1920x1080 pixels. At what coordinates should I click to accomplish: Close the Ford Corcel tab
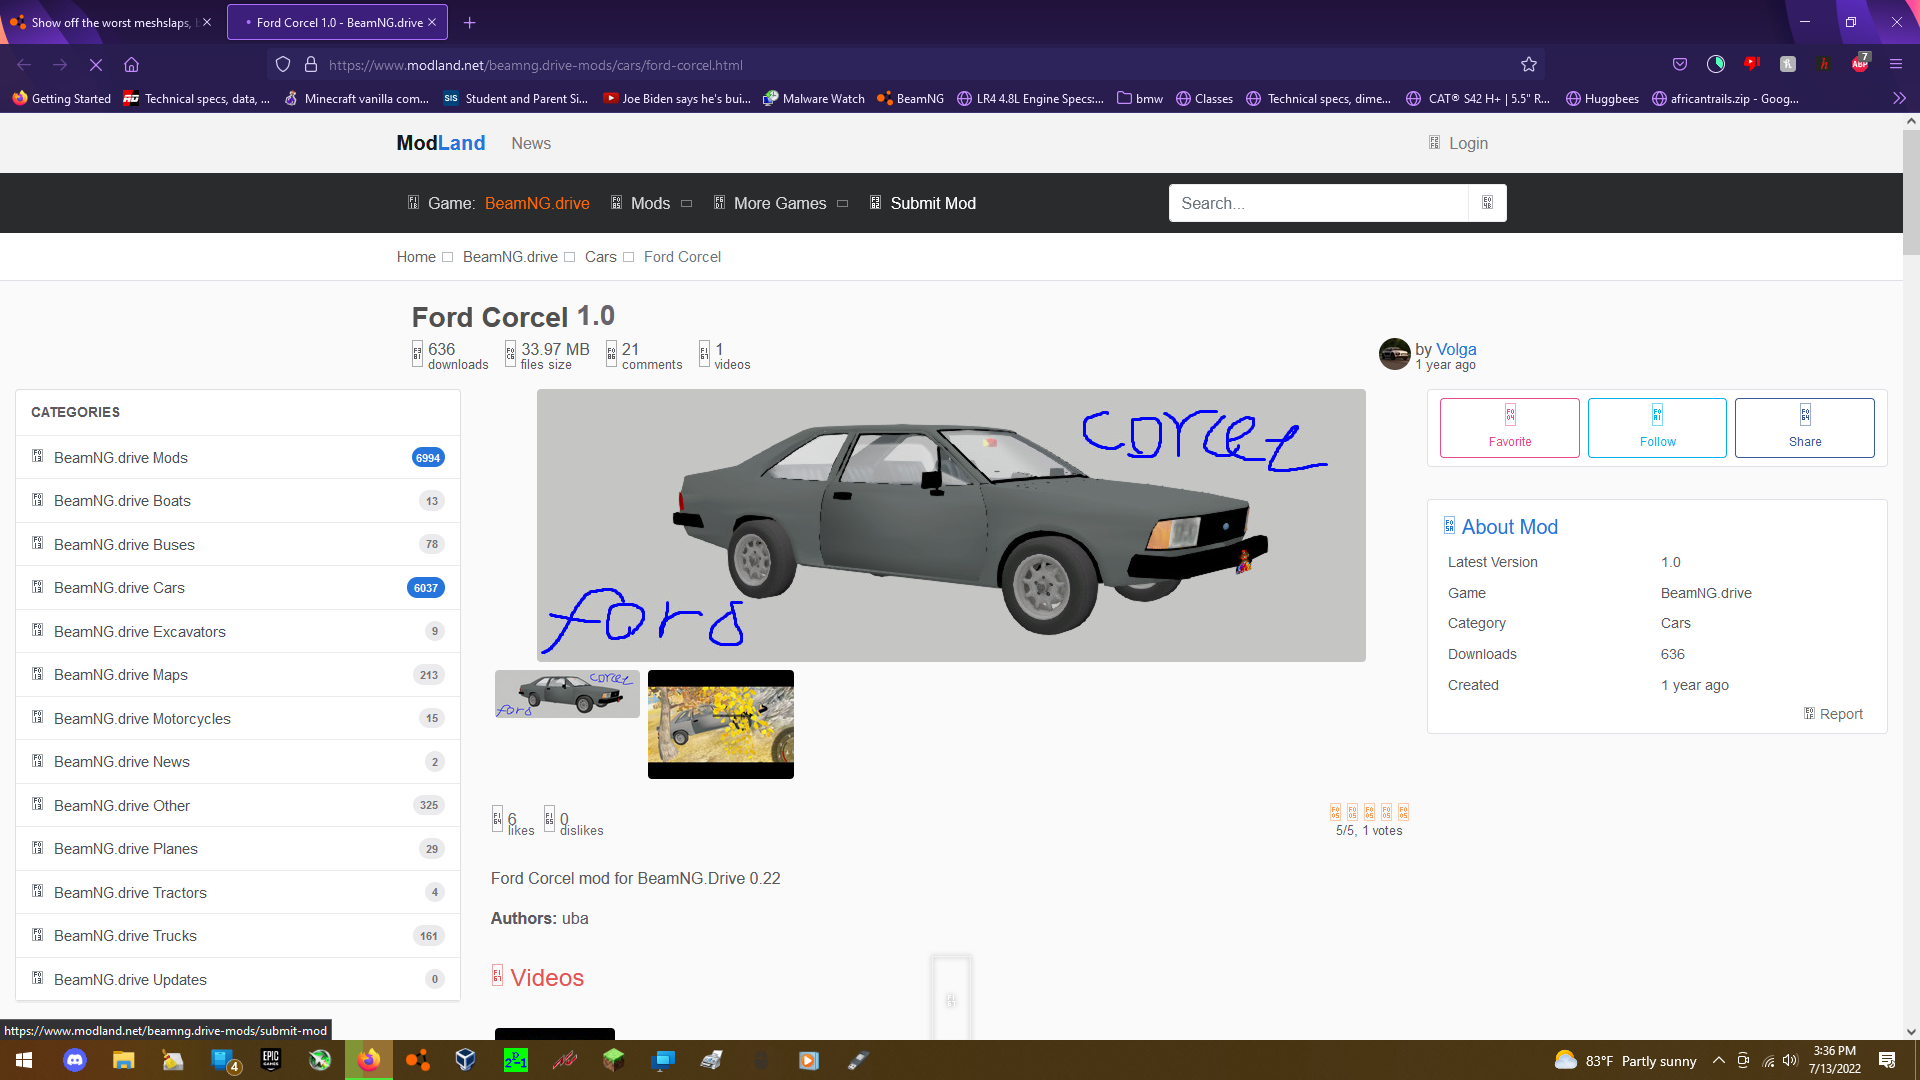click(432, 22)
